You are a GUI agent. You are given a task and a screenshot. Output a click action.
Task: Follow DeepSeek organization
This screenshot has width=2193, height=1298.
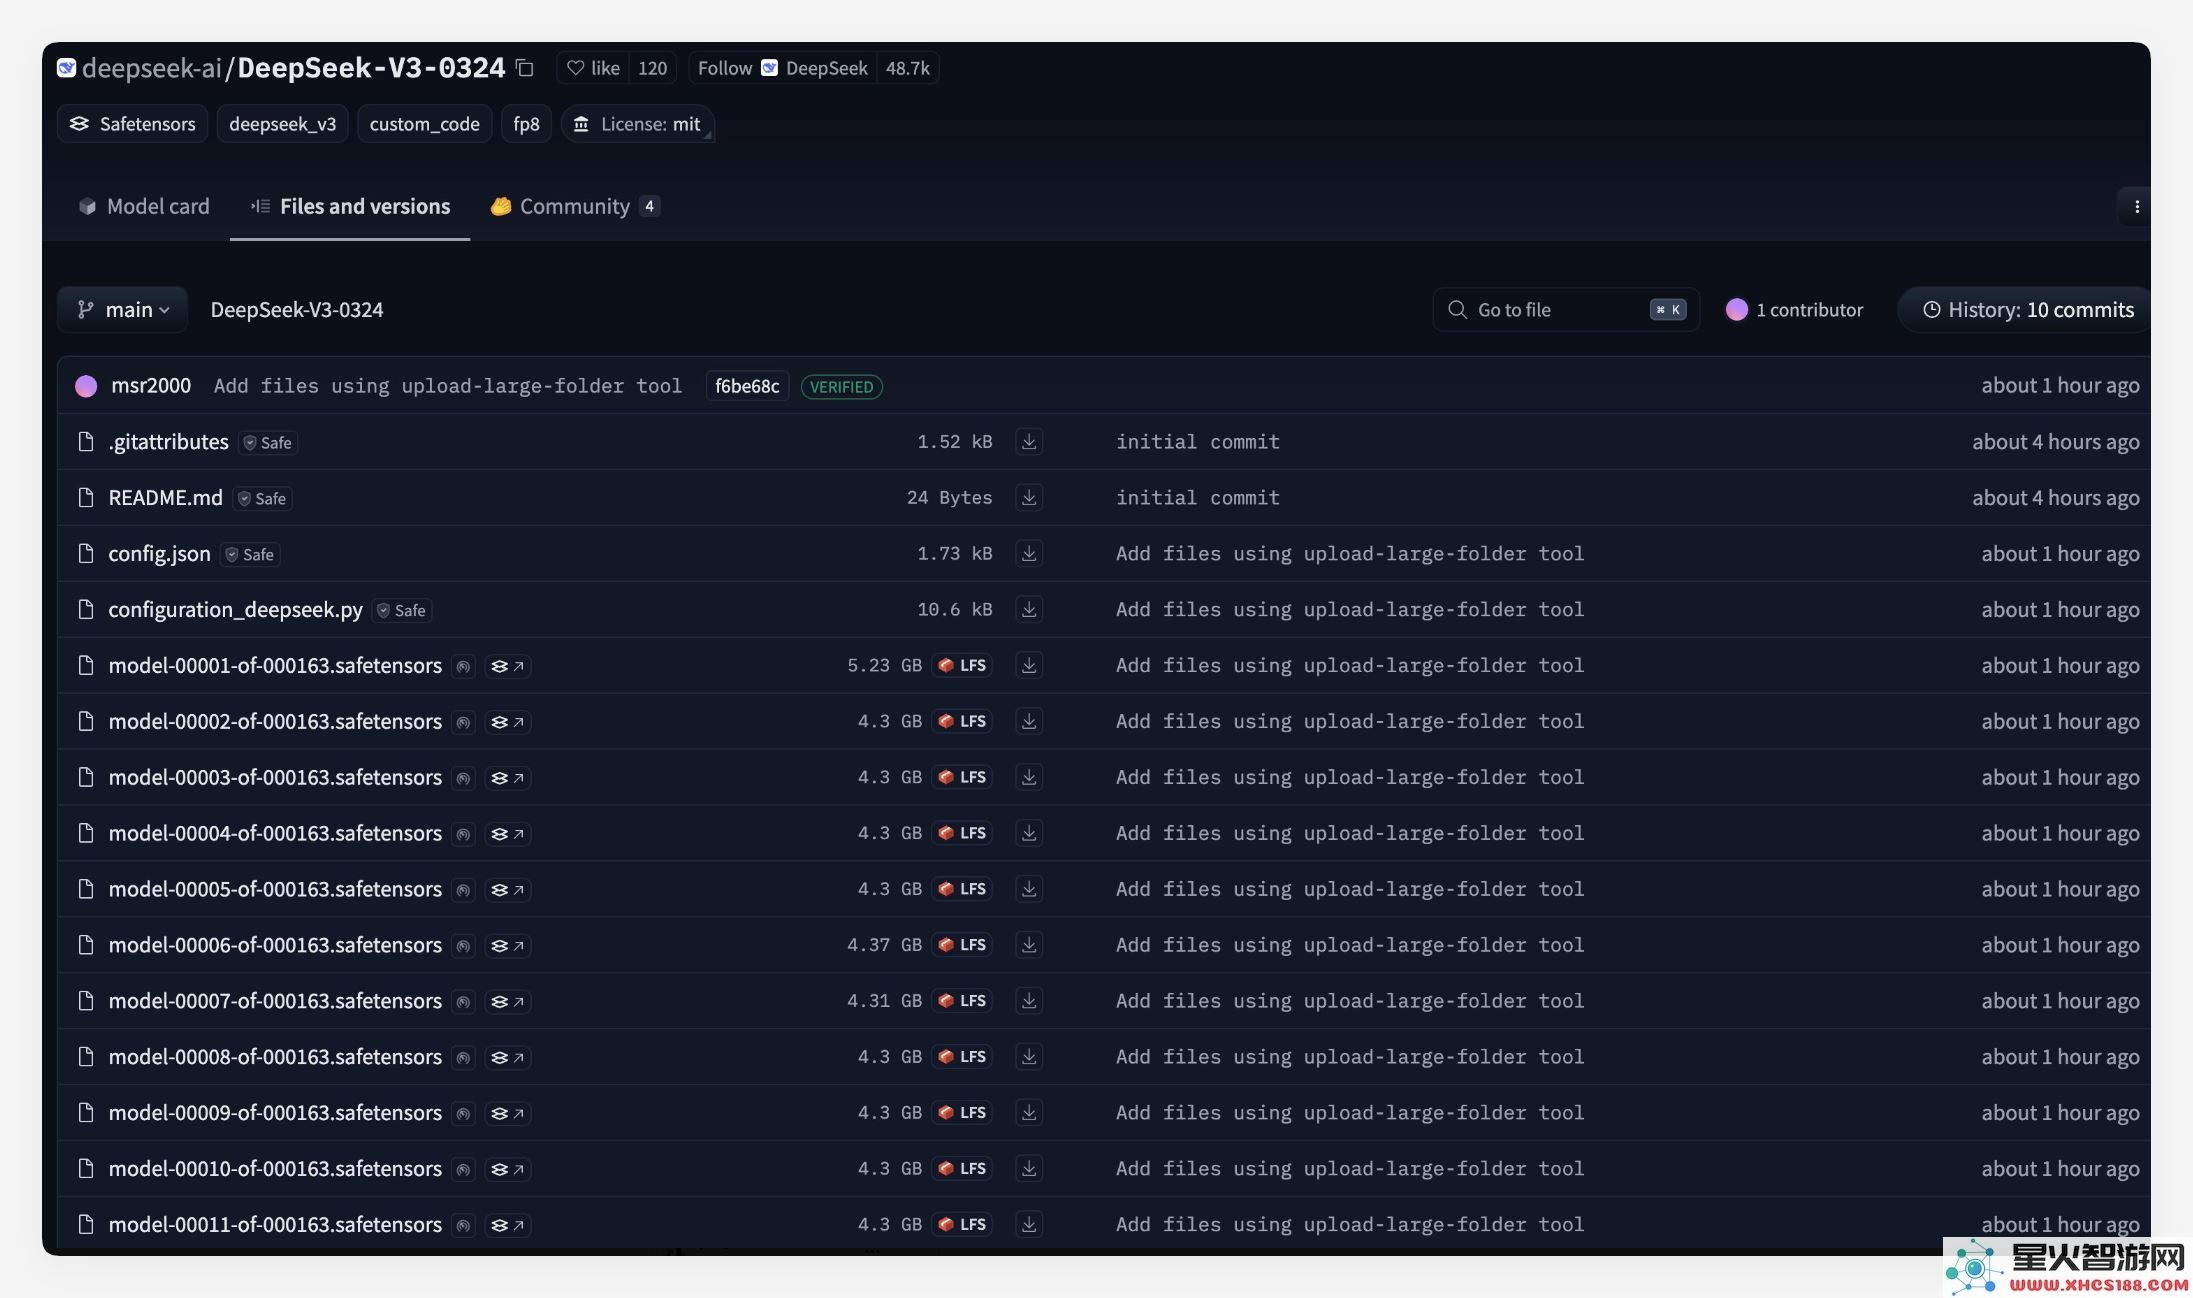pyautogui.click(x=782, y=68)
